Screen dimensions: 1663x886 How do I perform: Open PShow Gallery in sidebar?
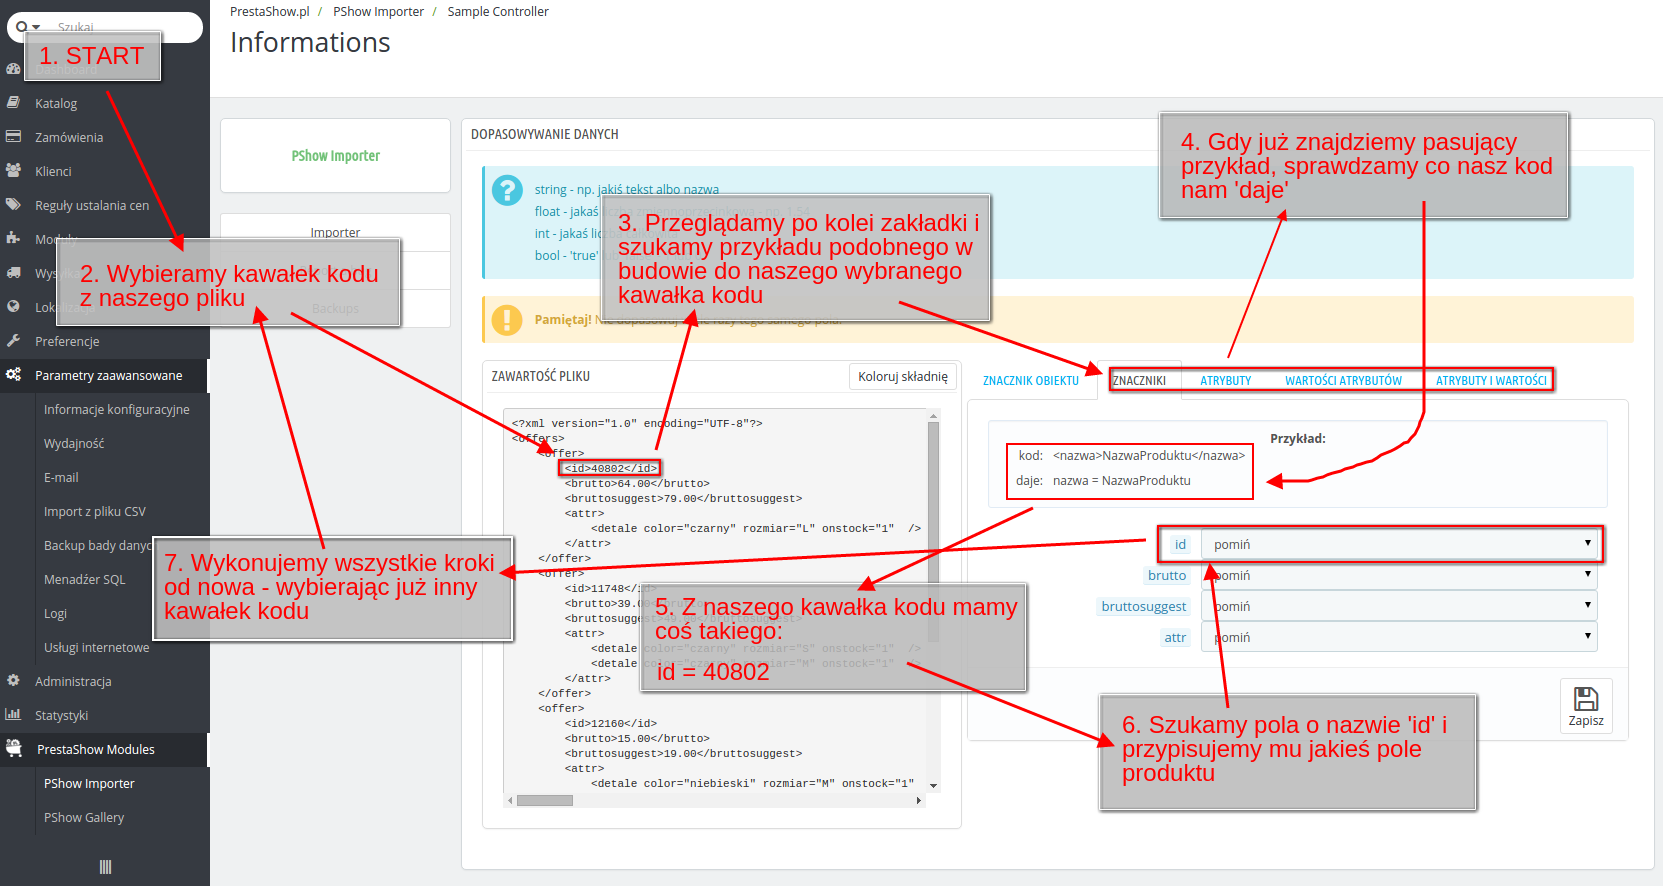tap(84, 817)
